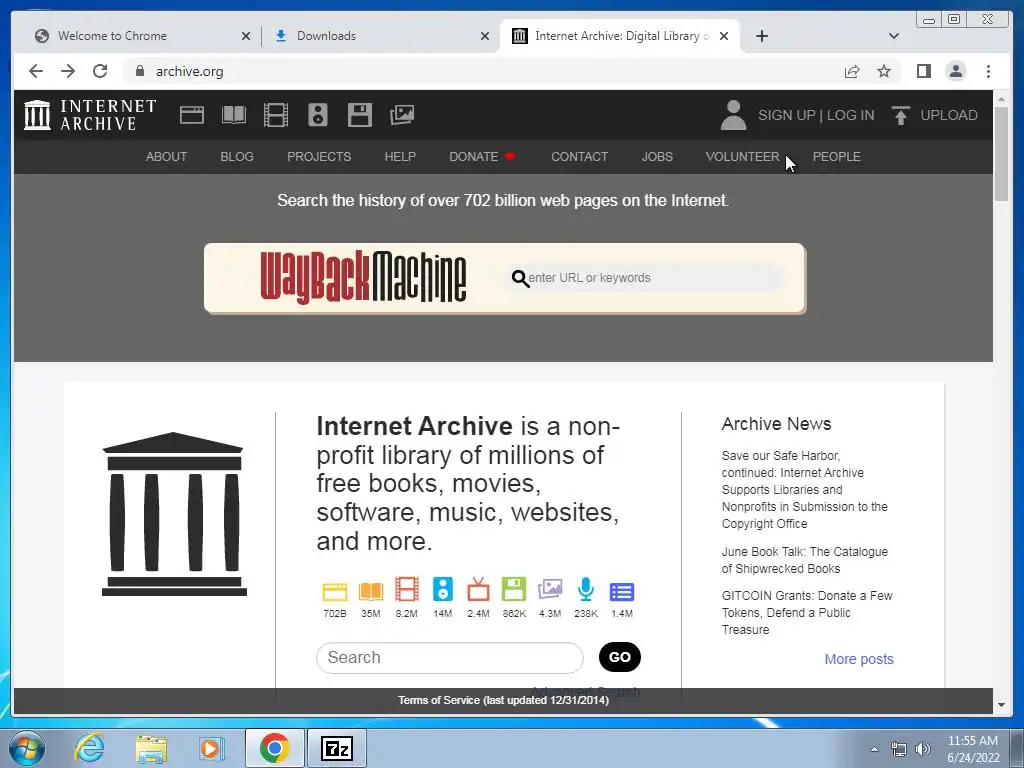The height and width of the screenshot is (768, 1024).
Task: Open the BLOG menu item
Action: point(236,157)
